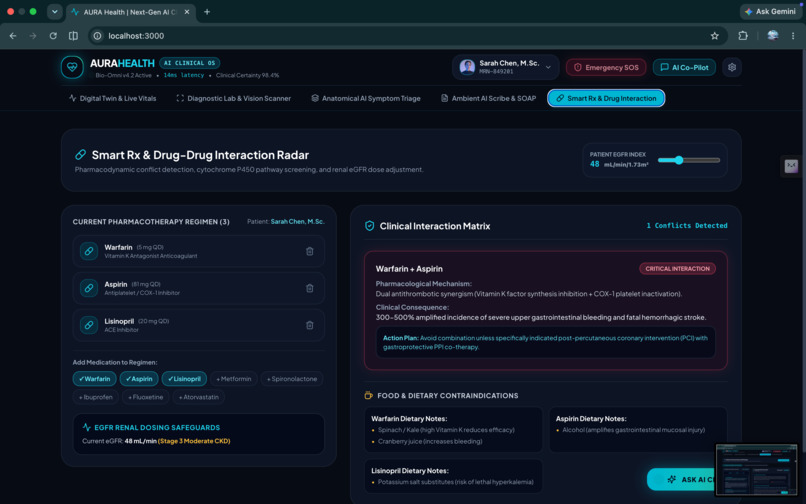Click the Clinical Interaction Matrix shield icon
806x504 pixels.
pyautogui.click(x=369, y=226)
